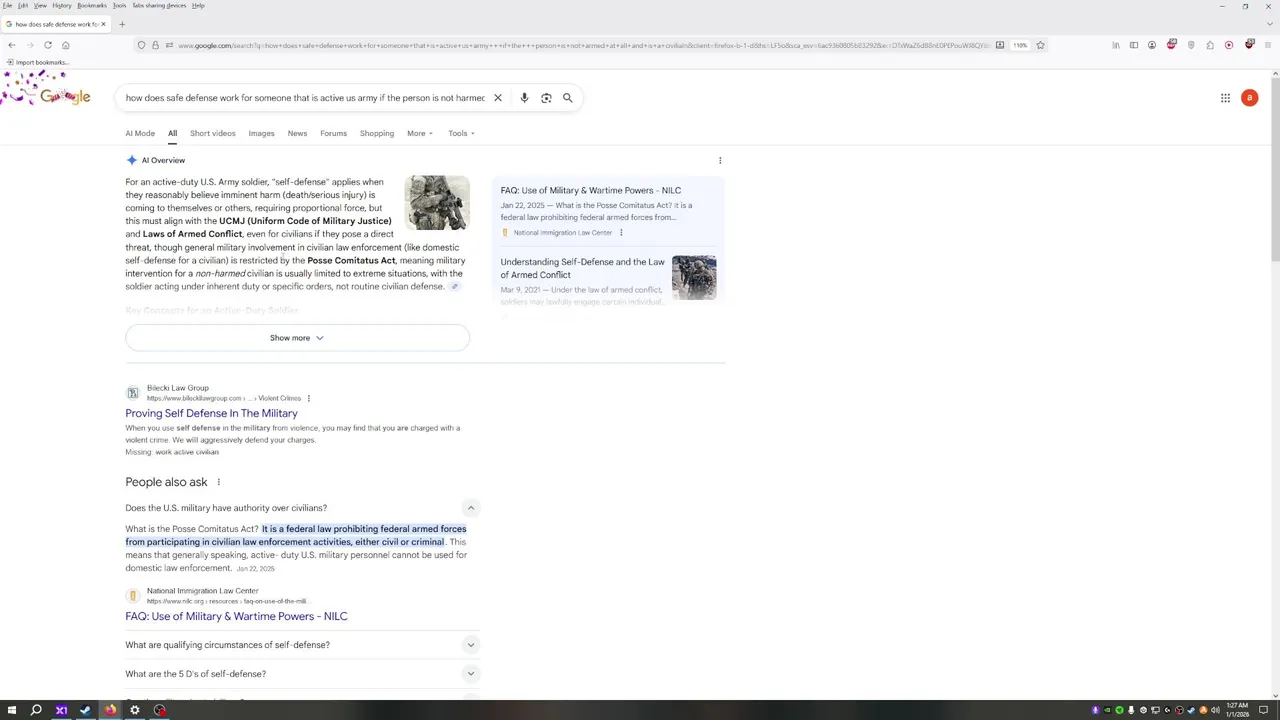Click Import bookmarks in bookmarks bar
1280x720 pixels.
(37, 62)
